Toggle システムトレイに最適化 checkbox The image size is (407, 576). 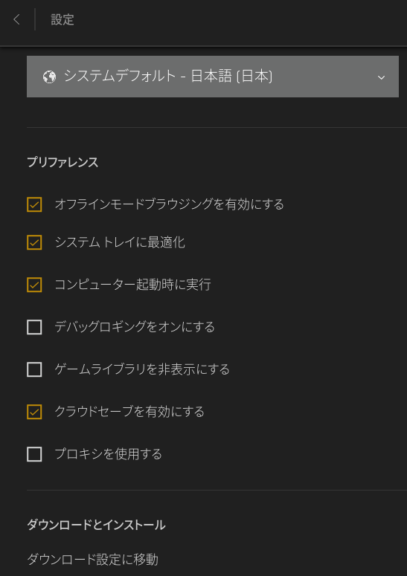coord(34,242)
